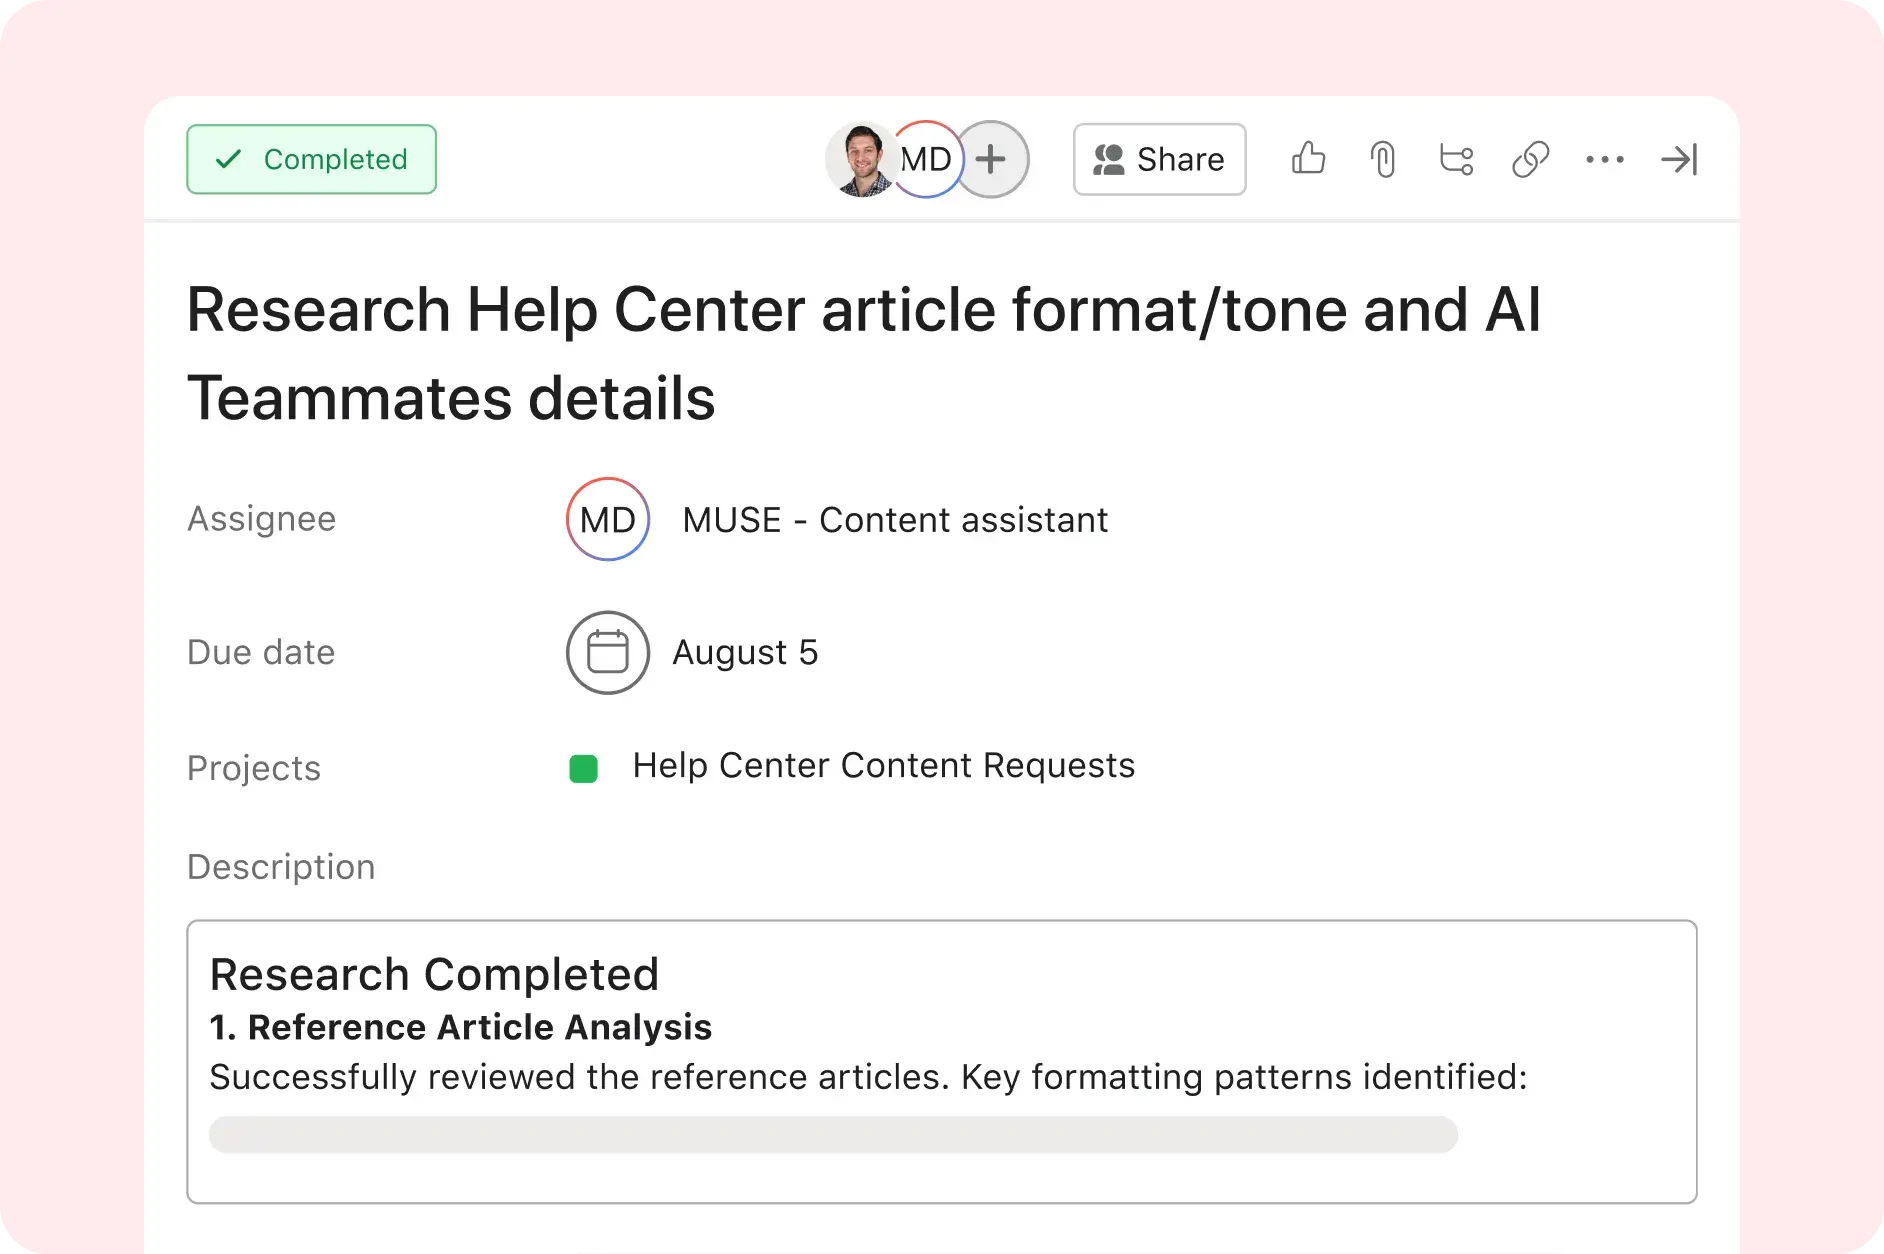
Task: Copy the task link via the link icon
Action: [1530, 159]
